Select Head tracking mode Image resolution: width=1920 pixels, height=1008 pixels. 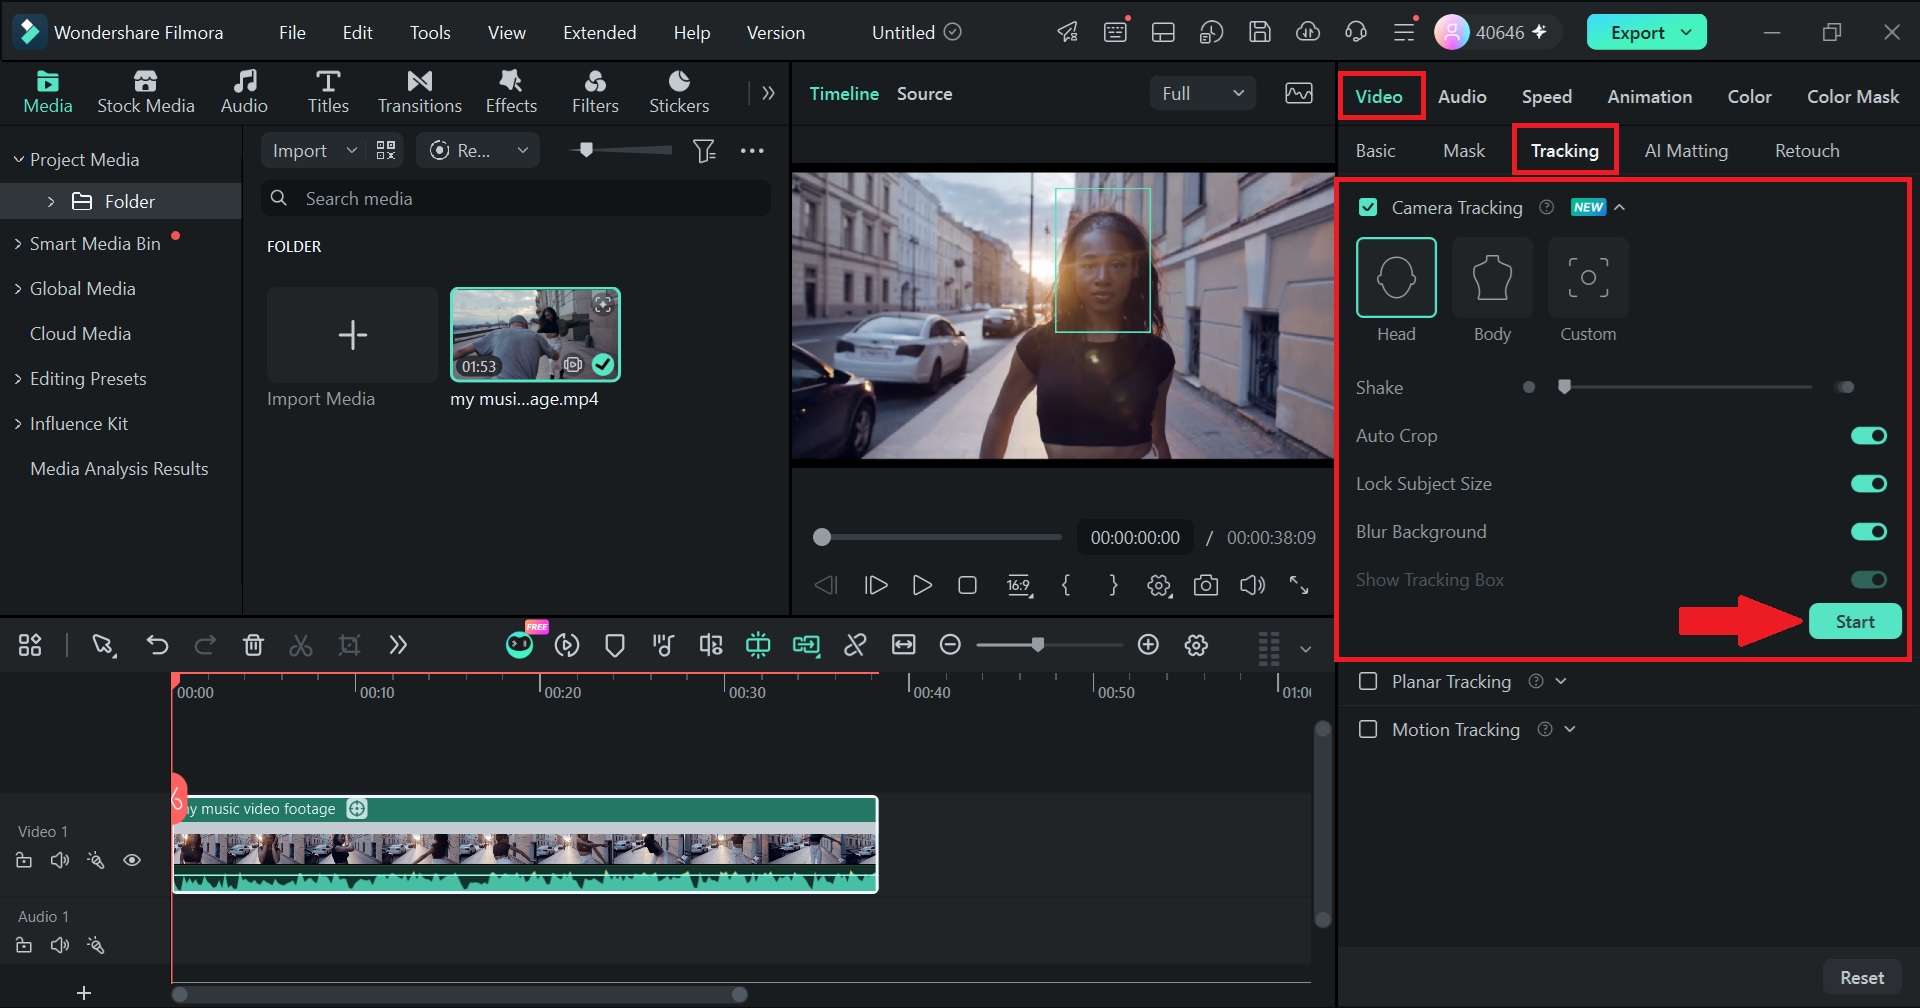coord(1396,278)
